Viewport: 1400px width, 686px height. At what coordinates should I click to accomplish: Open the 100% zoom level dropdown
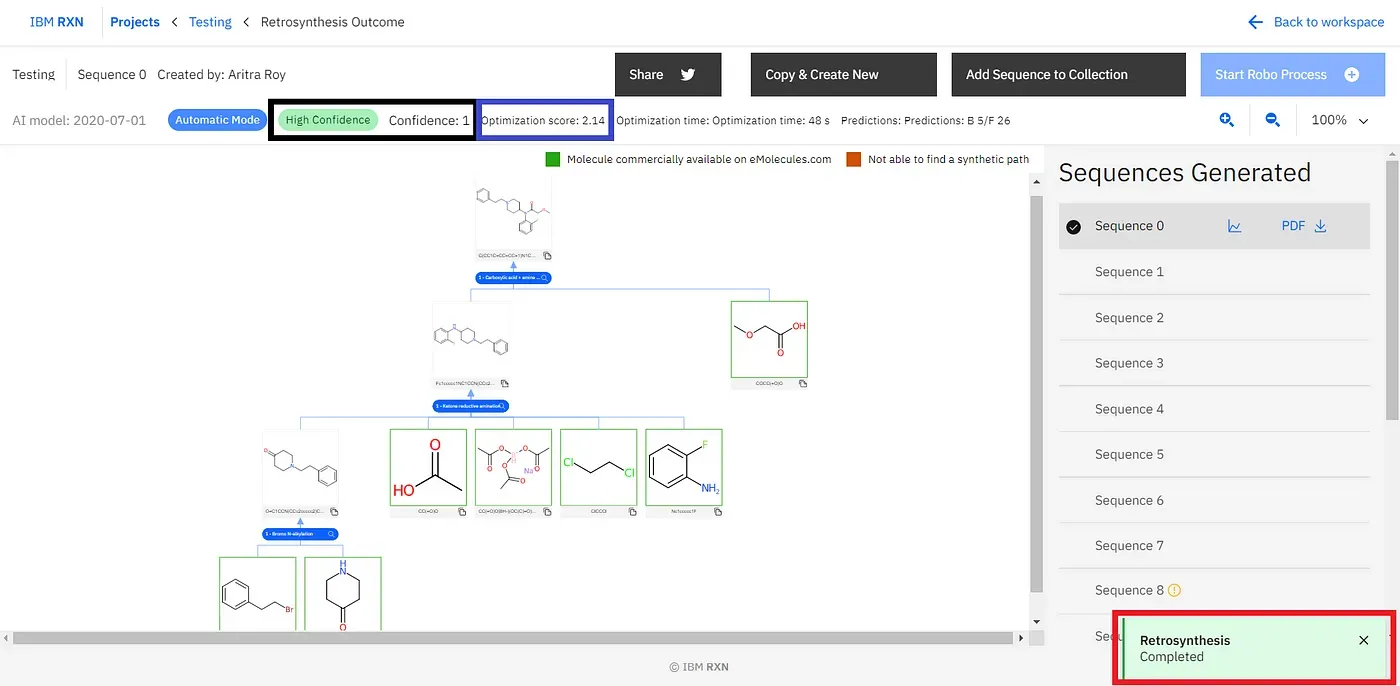tap(1340, 120)
